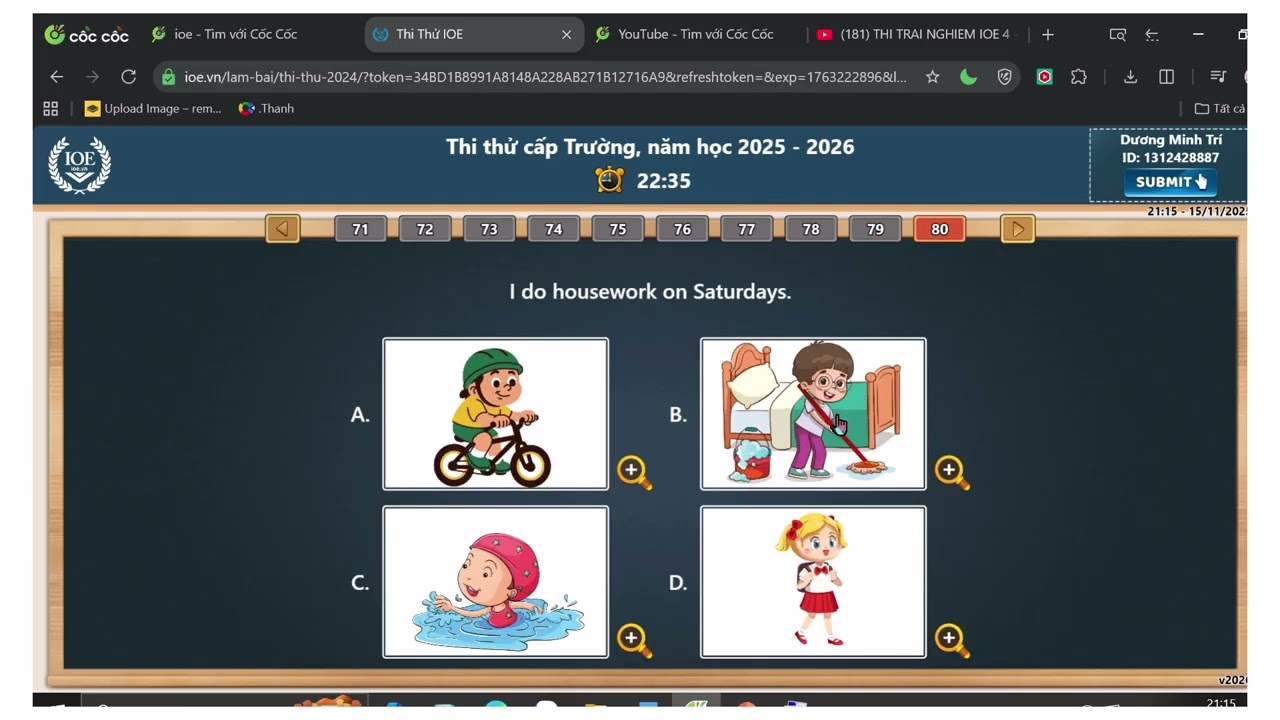Click the back-arrow list icon in the title bar
This screenshot has height=720, width=1280.
[1152, 34]
